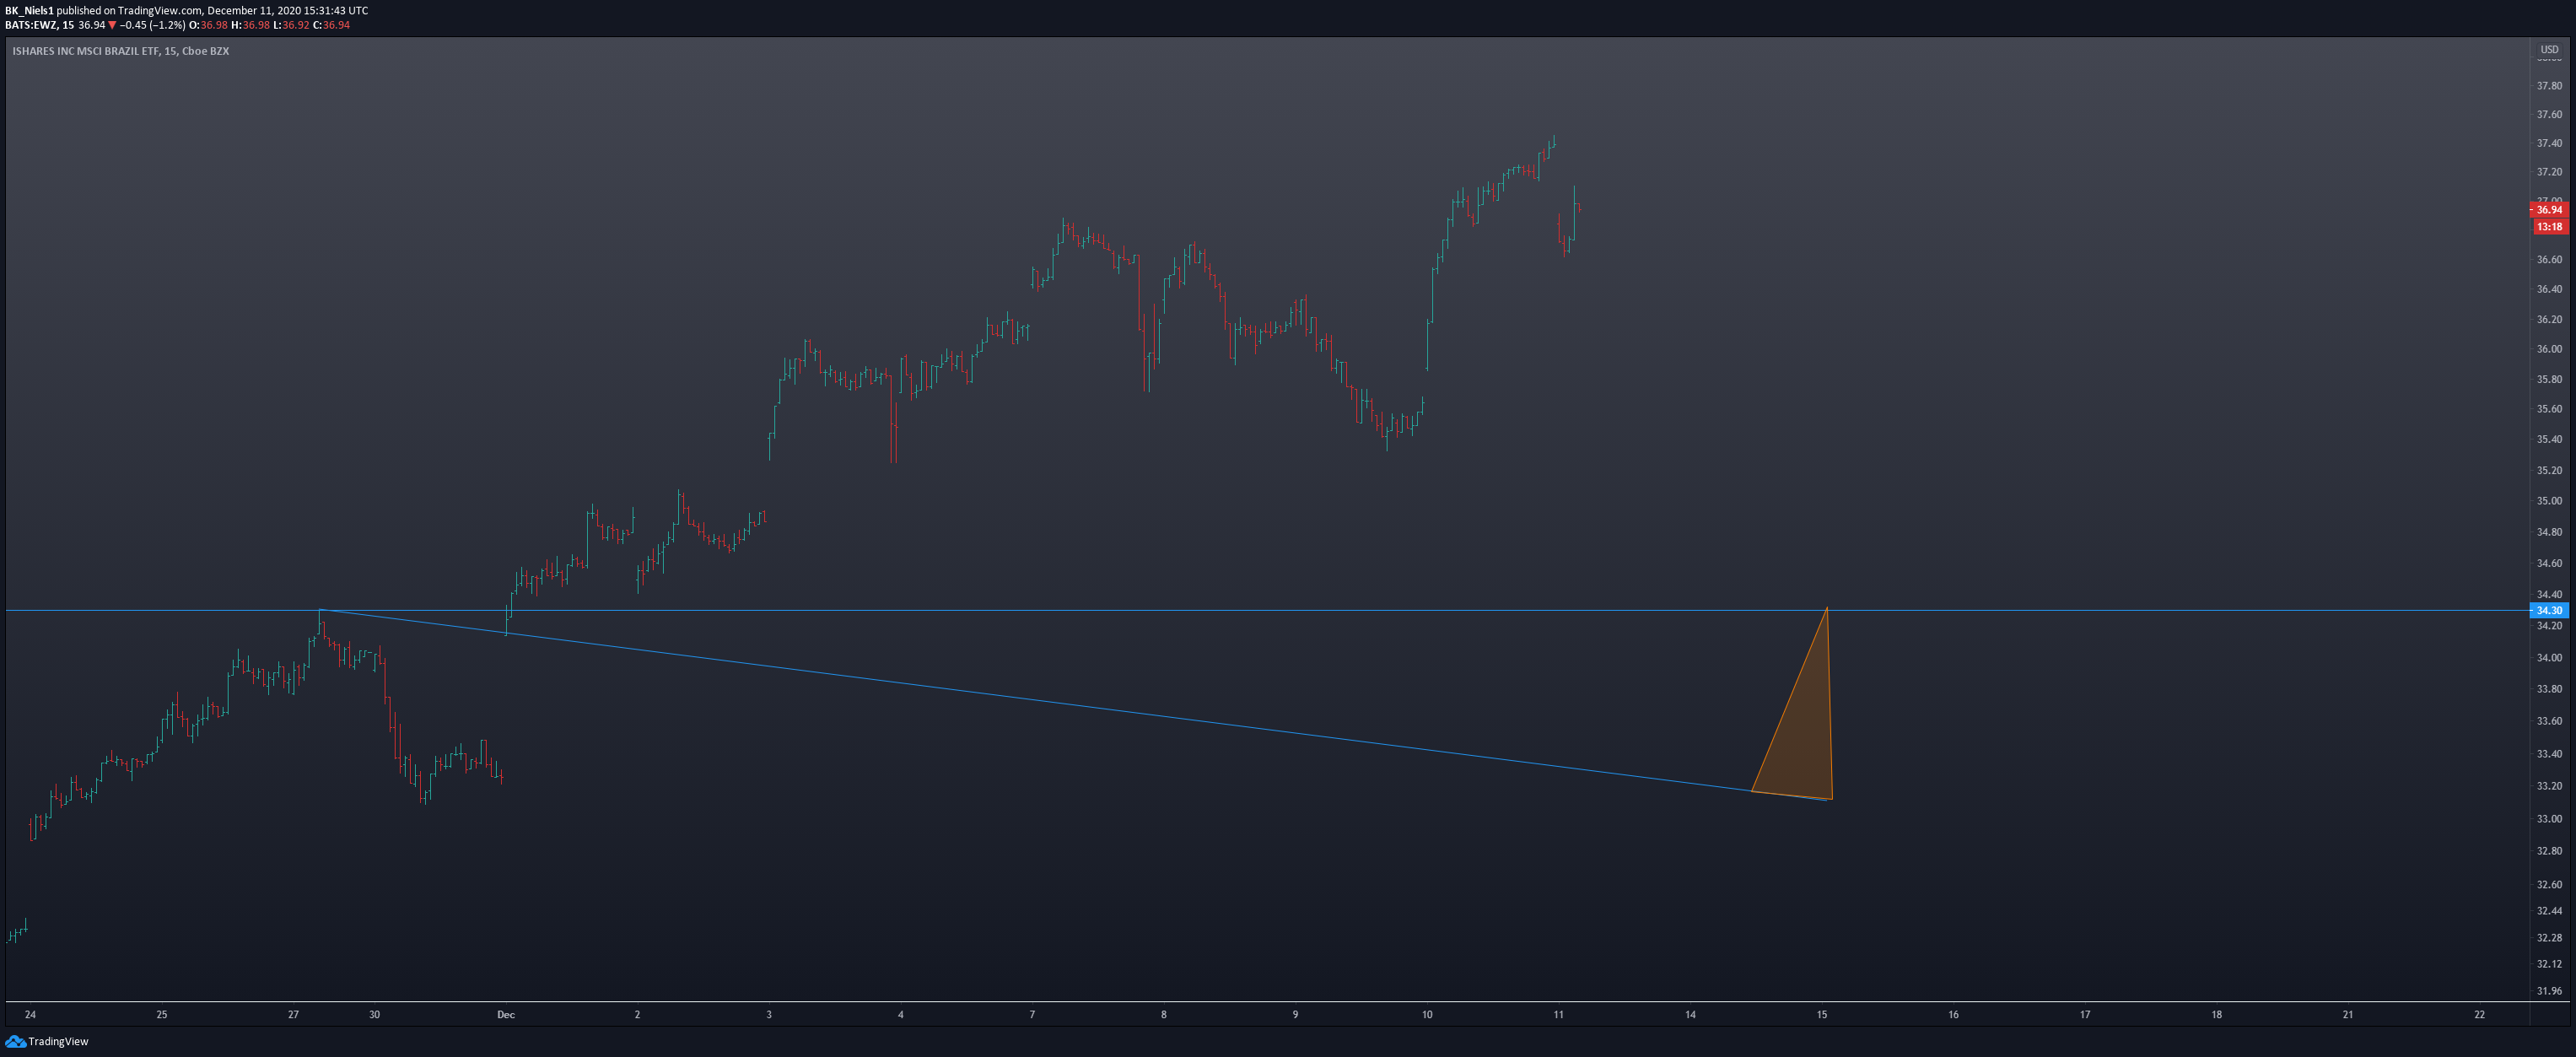Click the 33.60 price axis label
This screenshot has width=2576, height=1057.
(x=2549, y=721)
